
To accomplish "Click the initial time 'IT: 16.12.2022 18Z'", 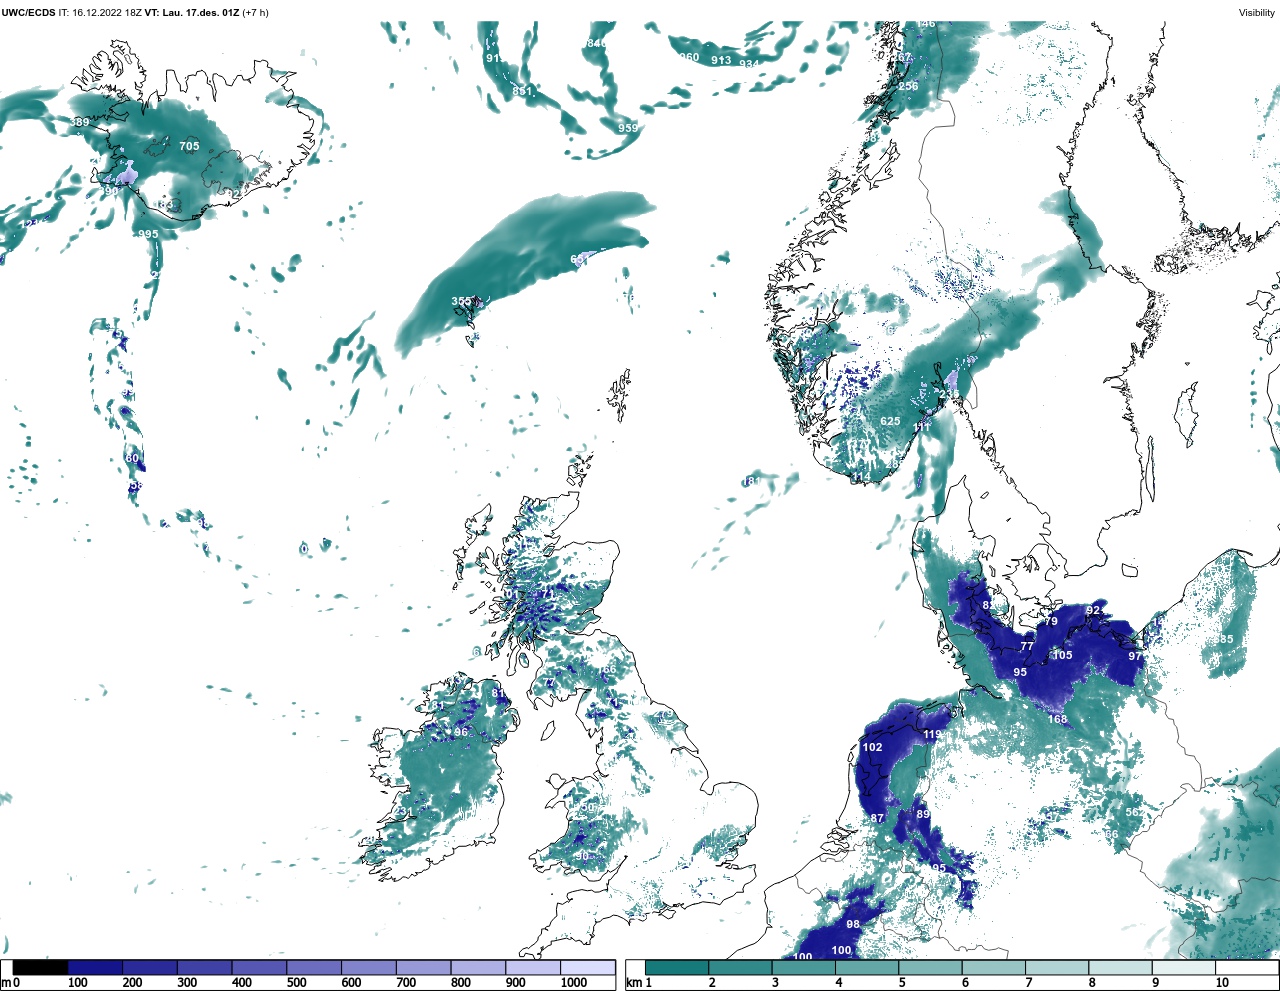I will pyautogui.click(x=100, y=12).
